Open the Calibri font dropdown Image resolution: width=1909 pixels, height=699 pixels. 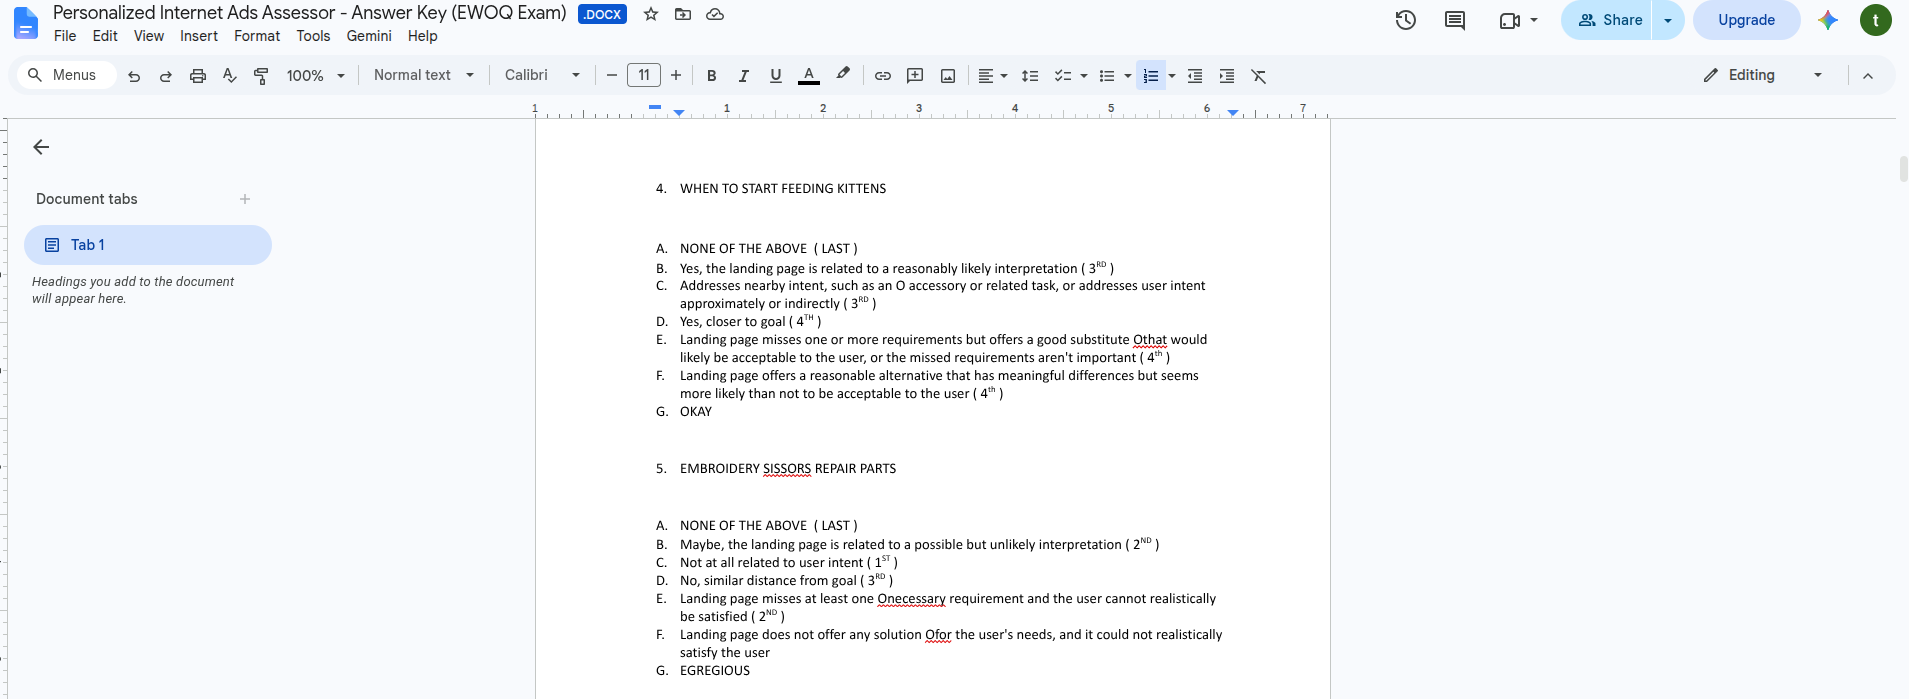542,75
